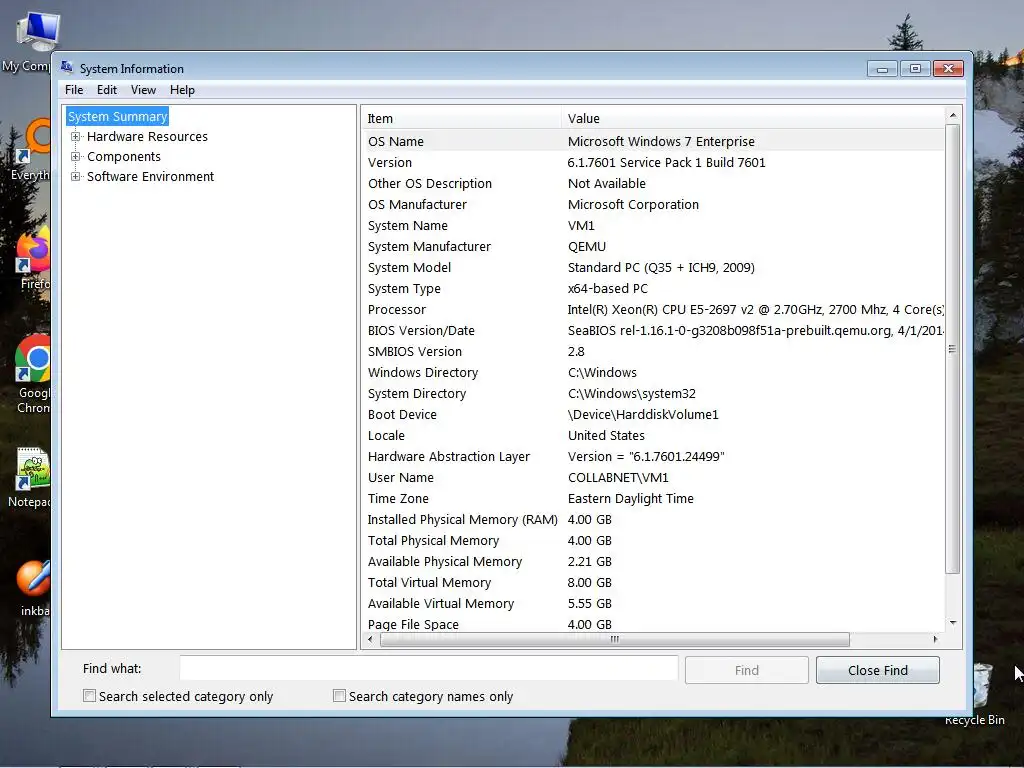Enable Search category names only checkbox
1024x768 pixels.
(339, 696)
